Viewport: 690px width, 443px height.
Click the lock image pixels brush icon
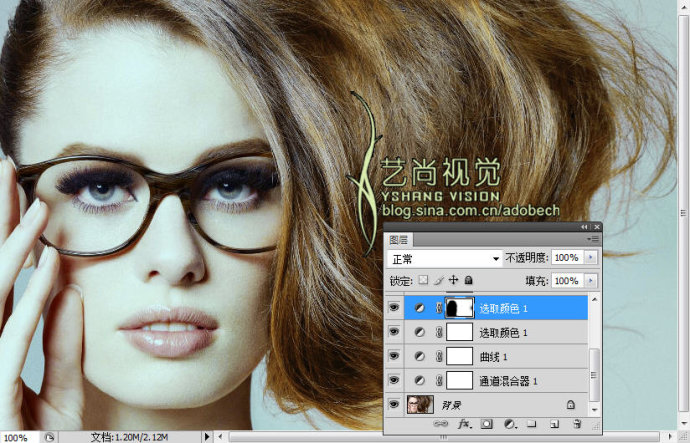coord(438,280)
